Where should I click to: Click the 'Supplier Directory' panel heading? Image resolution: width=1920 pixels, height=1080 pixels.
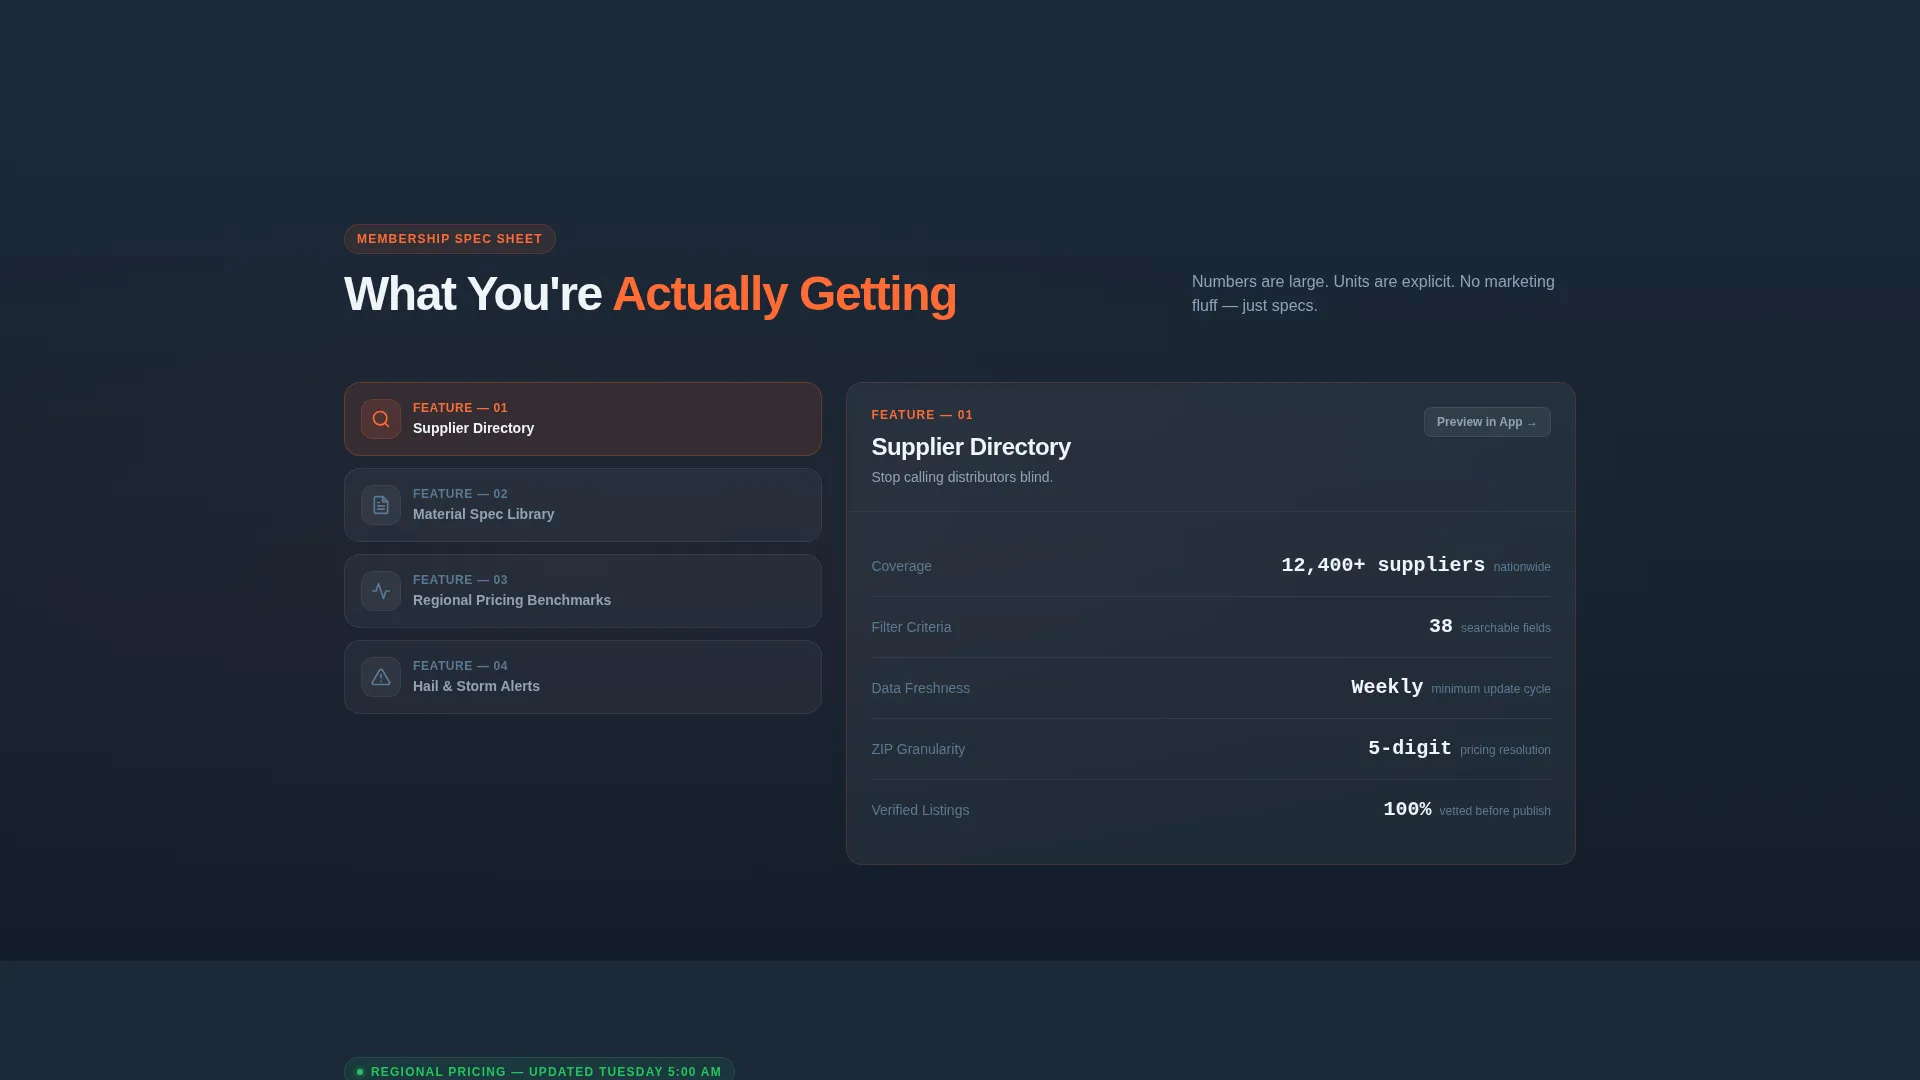[971, 447]
